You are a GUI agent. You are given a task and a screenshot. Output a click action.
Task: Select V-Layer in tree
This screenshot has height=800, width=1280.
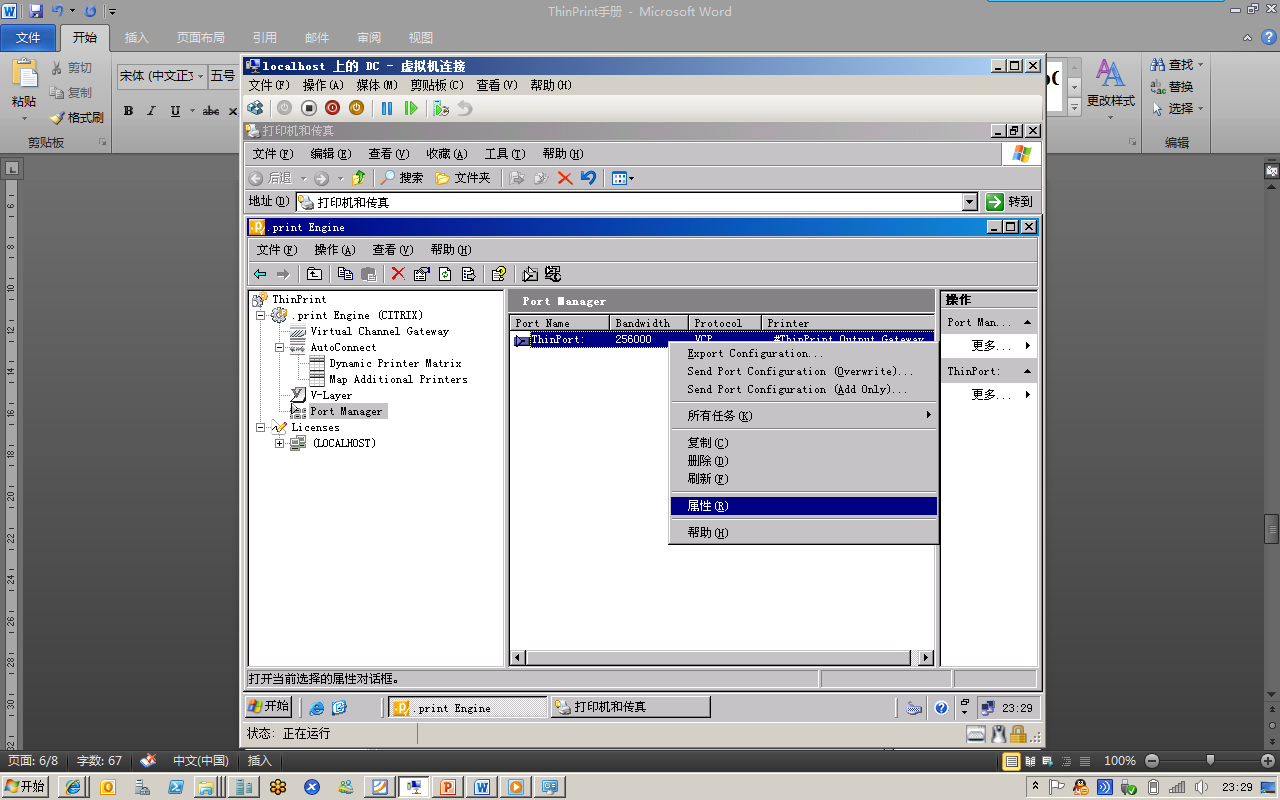[331, 395]
